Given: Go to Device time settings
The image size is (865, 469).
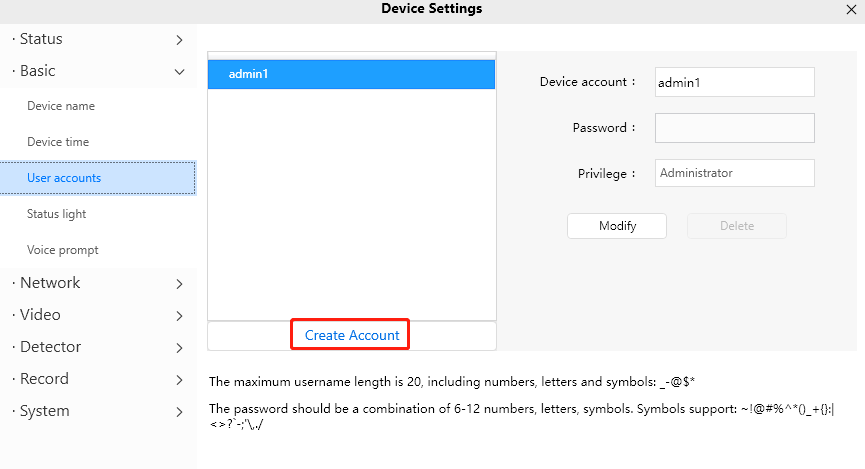Looking at the screenshot, I should 58,142.
